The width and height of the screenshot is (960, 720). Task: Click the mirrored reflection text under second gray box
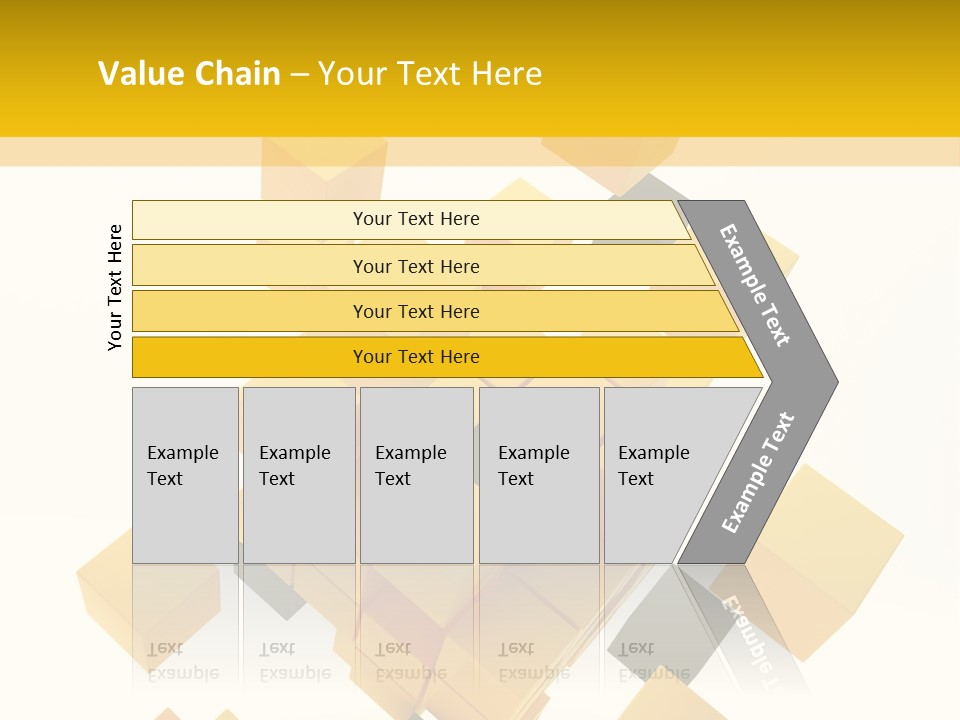pyautogui.click(x=294, y=661)
